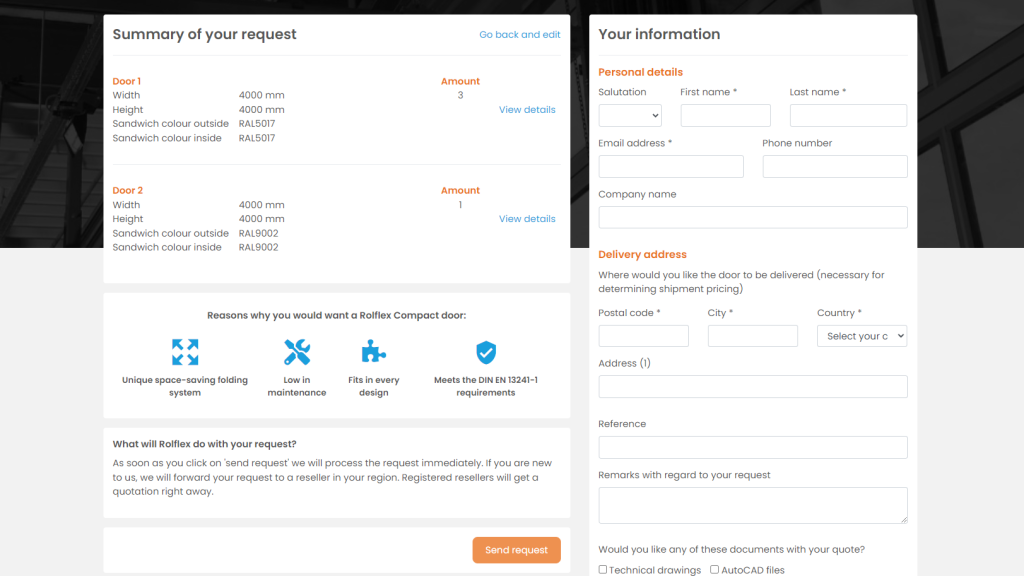
Task: Enable the AutoCAD files checkbox
Action: 714,570
